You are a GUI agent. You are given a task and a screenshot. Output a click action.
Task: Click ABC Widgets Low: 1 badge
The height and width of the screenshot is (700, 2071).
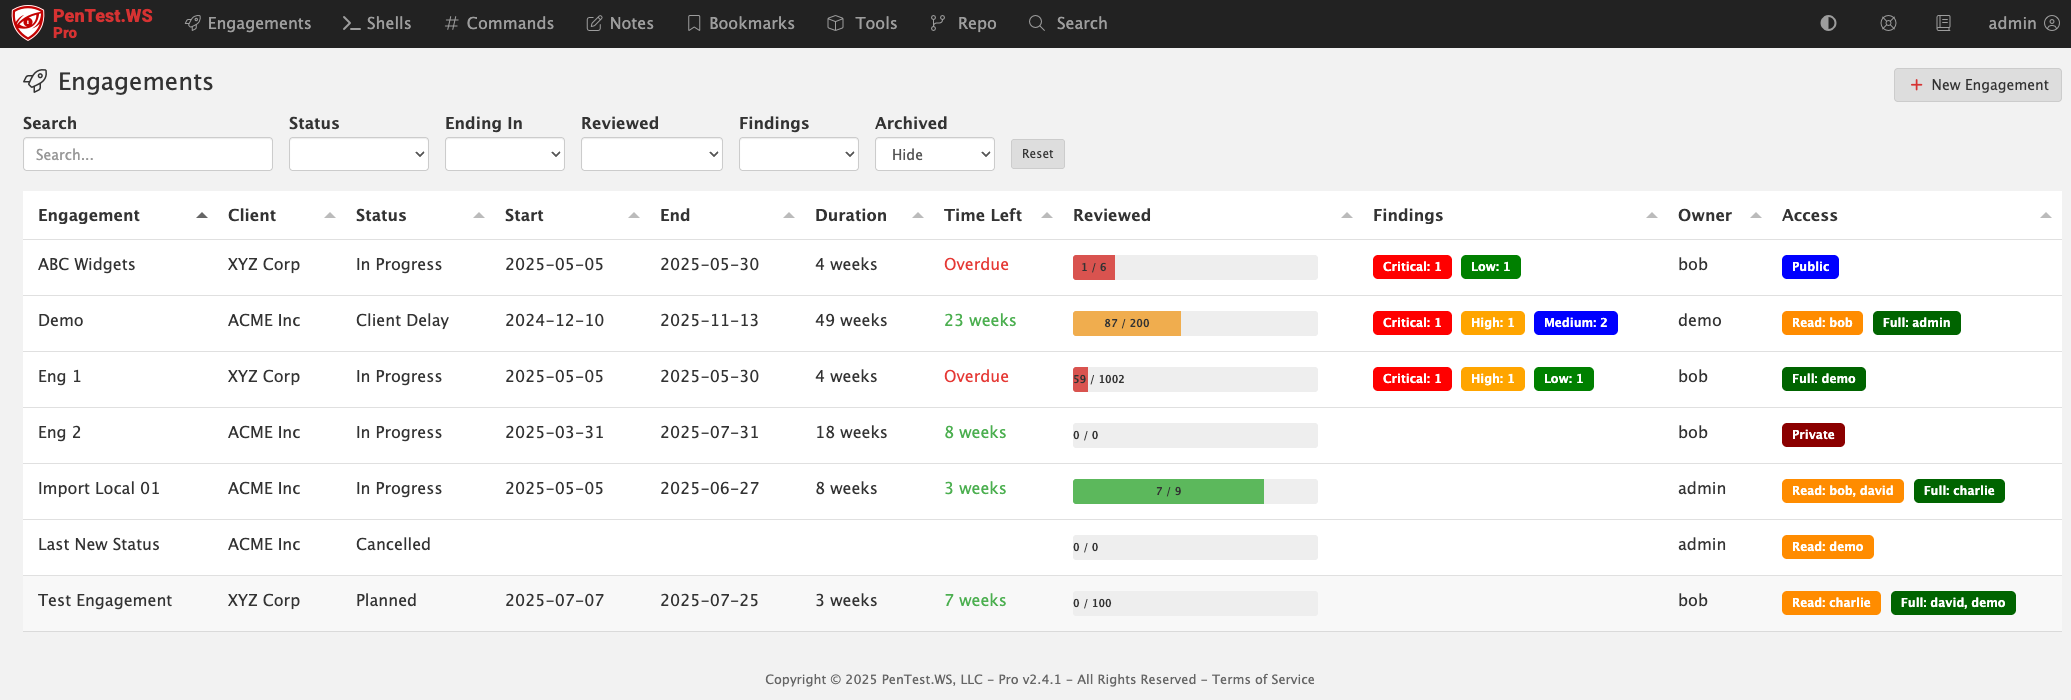tap(1491, 267)
